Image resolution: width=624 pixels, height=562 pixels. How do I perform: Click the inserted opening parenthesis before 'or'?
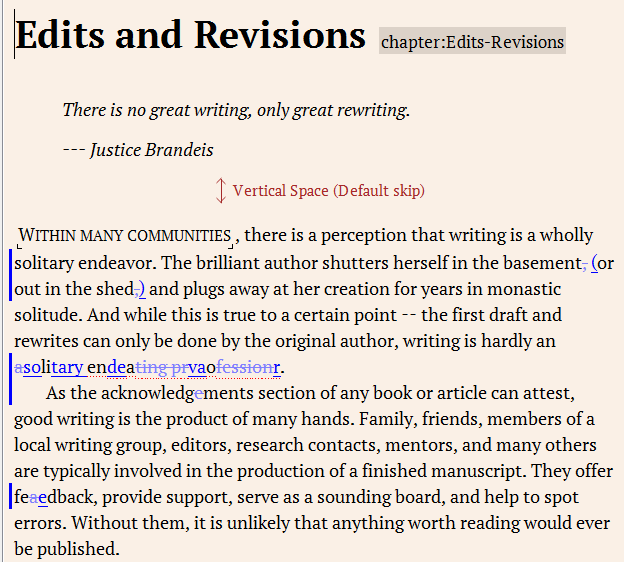(594, 263)
